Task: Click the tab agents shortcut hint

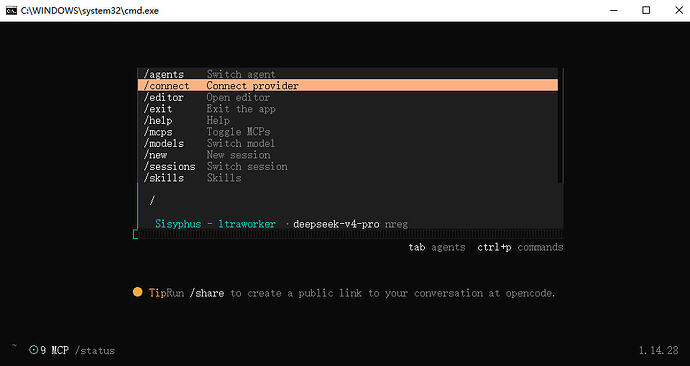Action: coord(437,247)
